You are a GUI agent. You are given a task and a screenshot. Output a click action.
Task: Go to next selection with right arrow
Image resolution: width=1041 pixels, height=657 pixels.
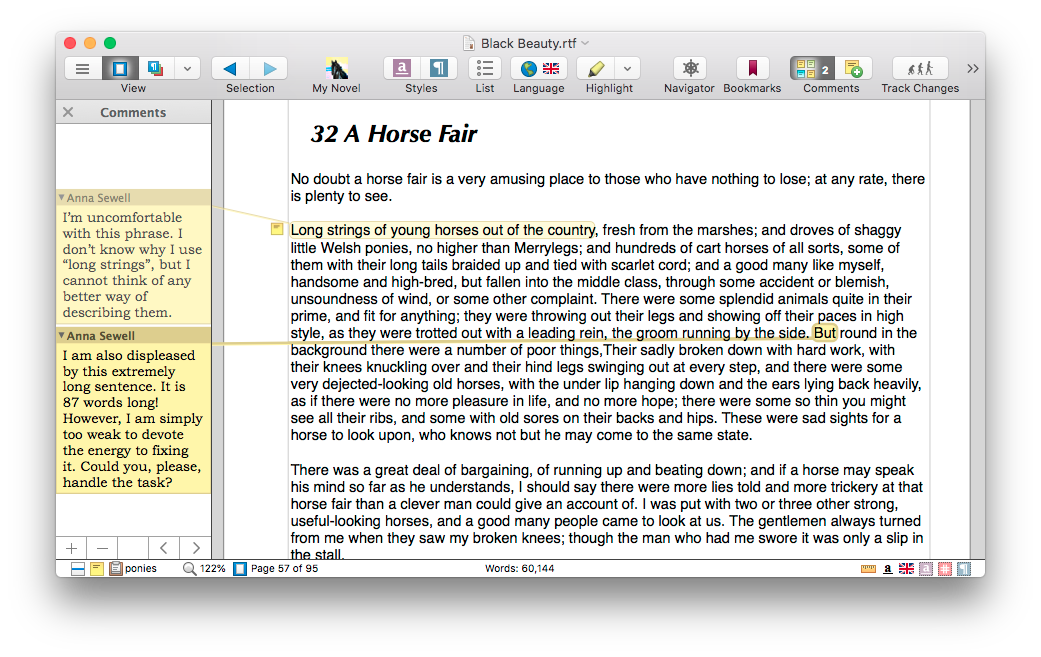coord(269,68)
